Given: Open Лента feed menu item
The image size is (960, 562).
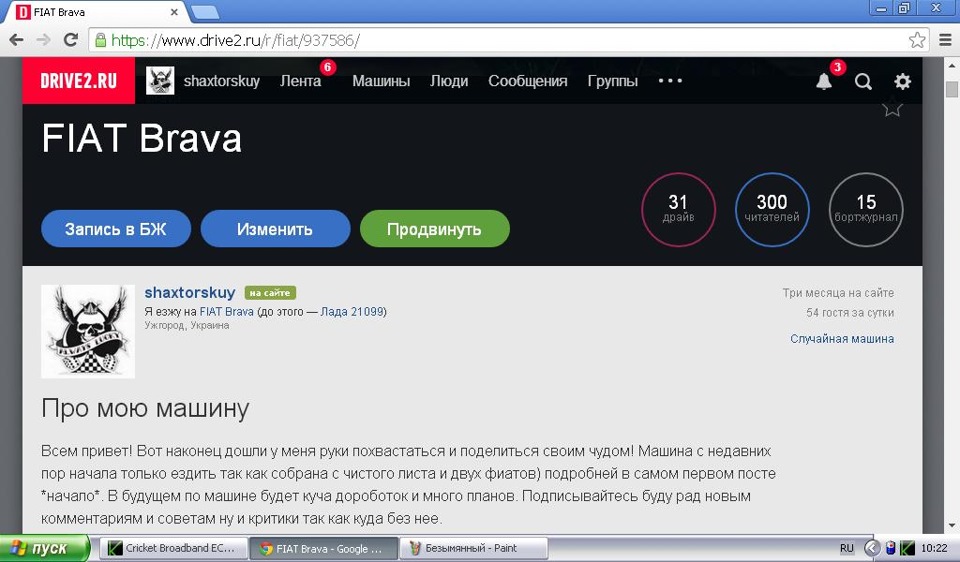Looking at the screenshot, I should [301, 81].
